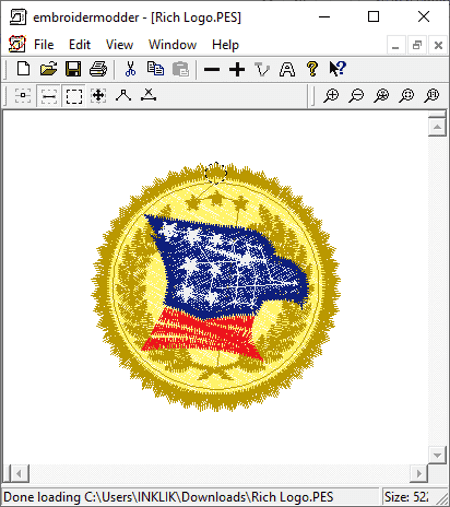The image size is (450, 507).
Task: Click the New document icon
Action: [x=23, y=69]
